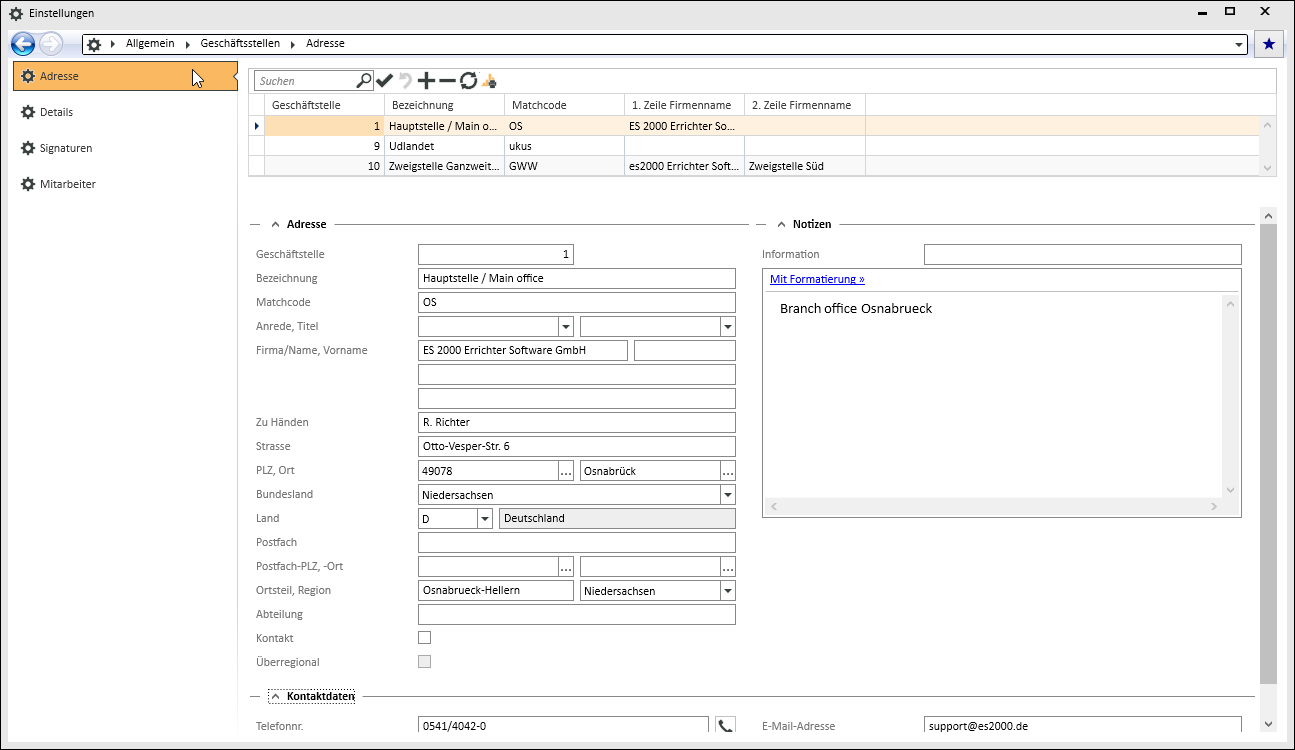Click the Zu Händen input field
Image resolution: width=1295 pixels, height=750 pixels.
coord(576,422)
